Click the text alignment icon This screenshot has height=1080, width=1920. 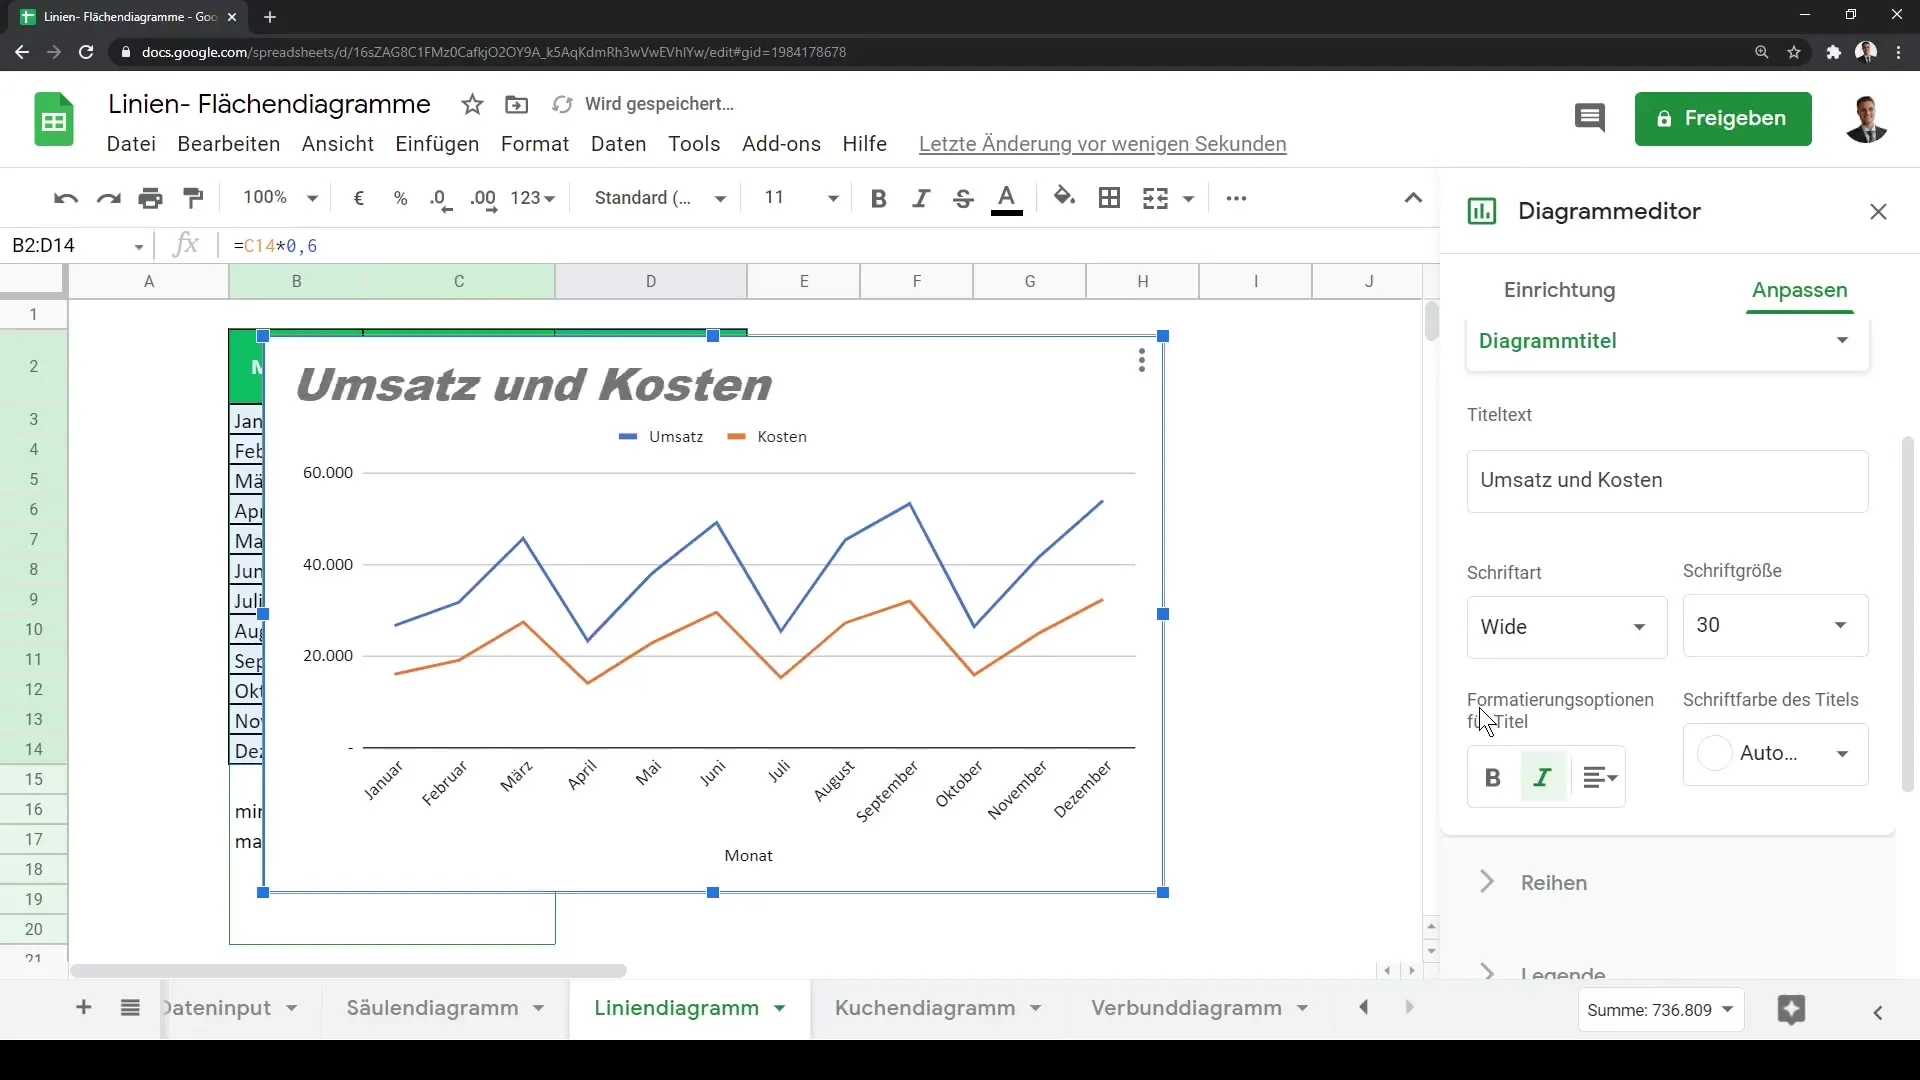[1600, 778]
